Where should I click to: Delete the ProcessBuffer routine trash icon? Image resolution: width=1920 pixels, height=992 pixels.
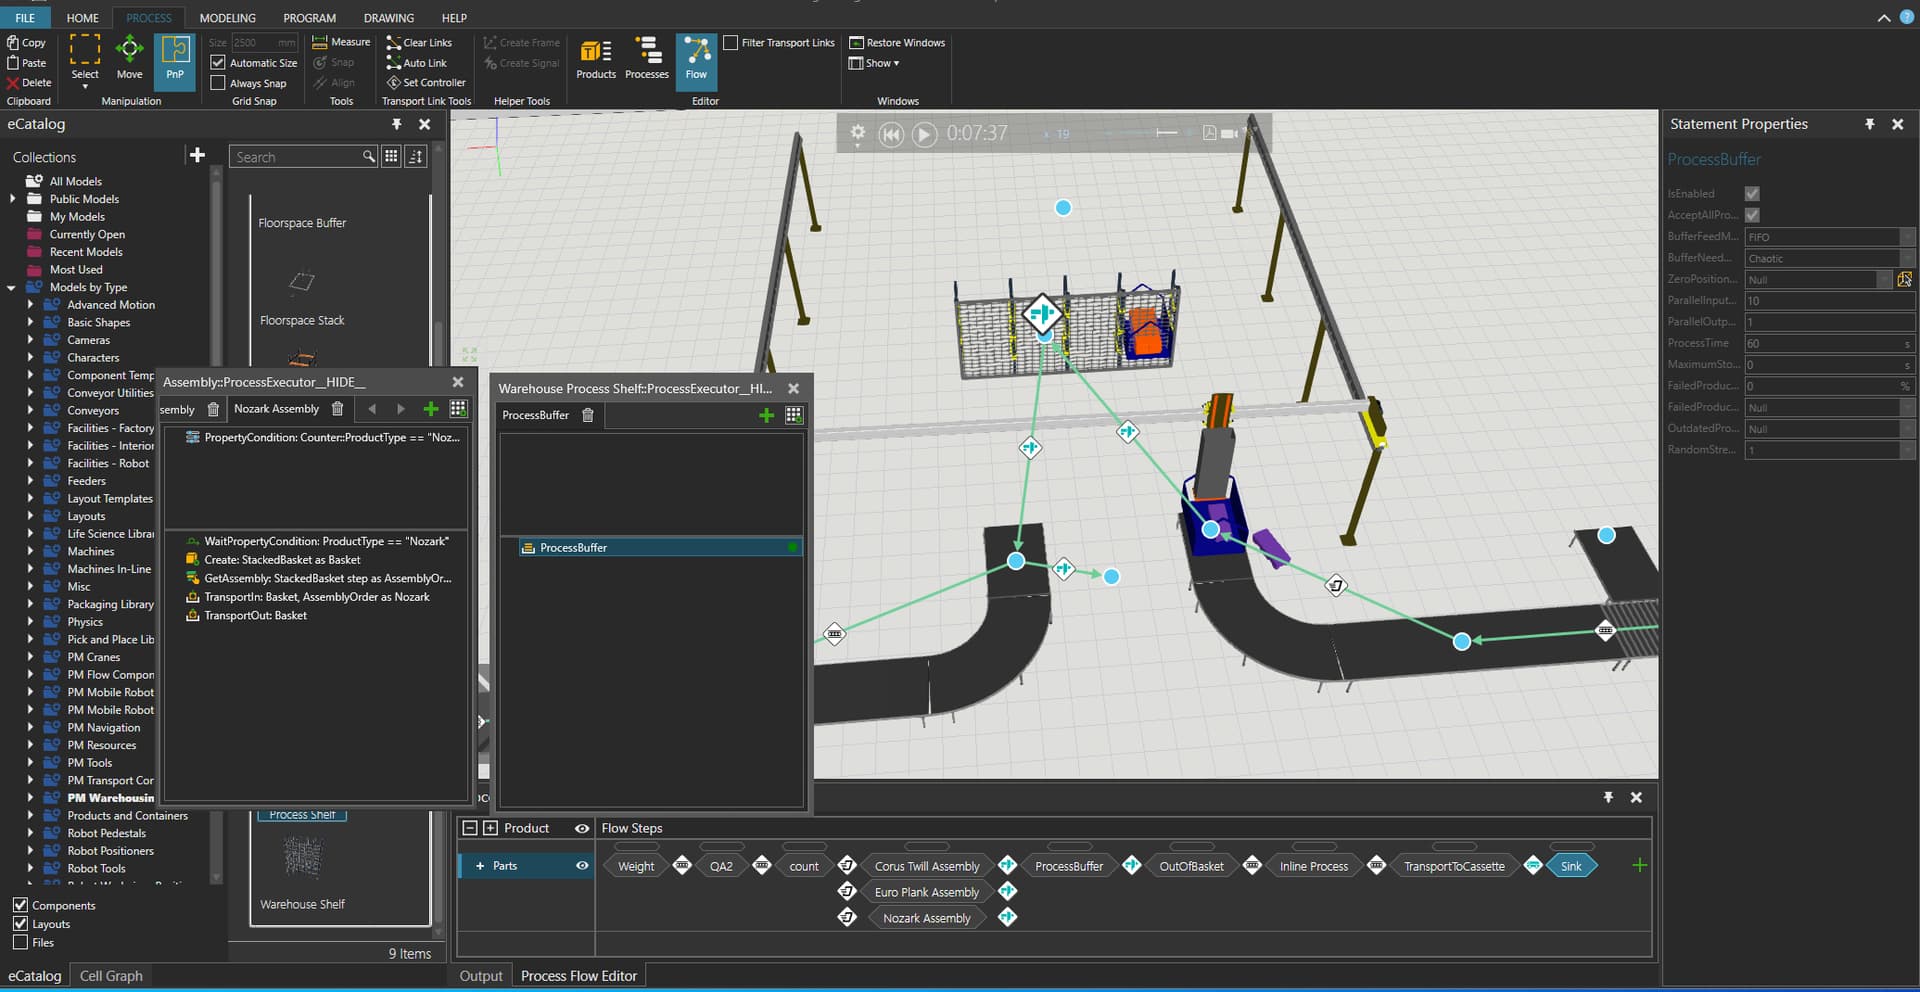pos(588,415)
